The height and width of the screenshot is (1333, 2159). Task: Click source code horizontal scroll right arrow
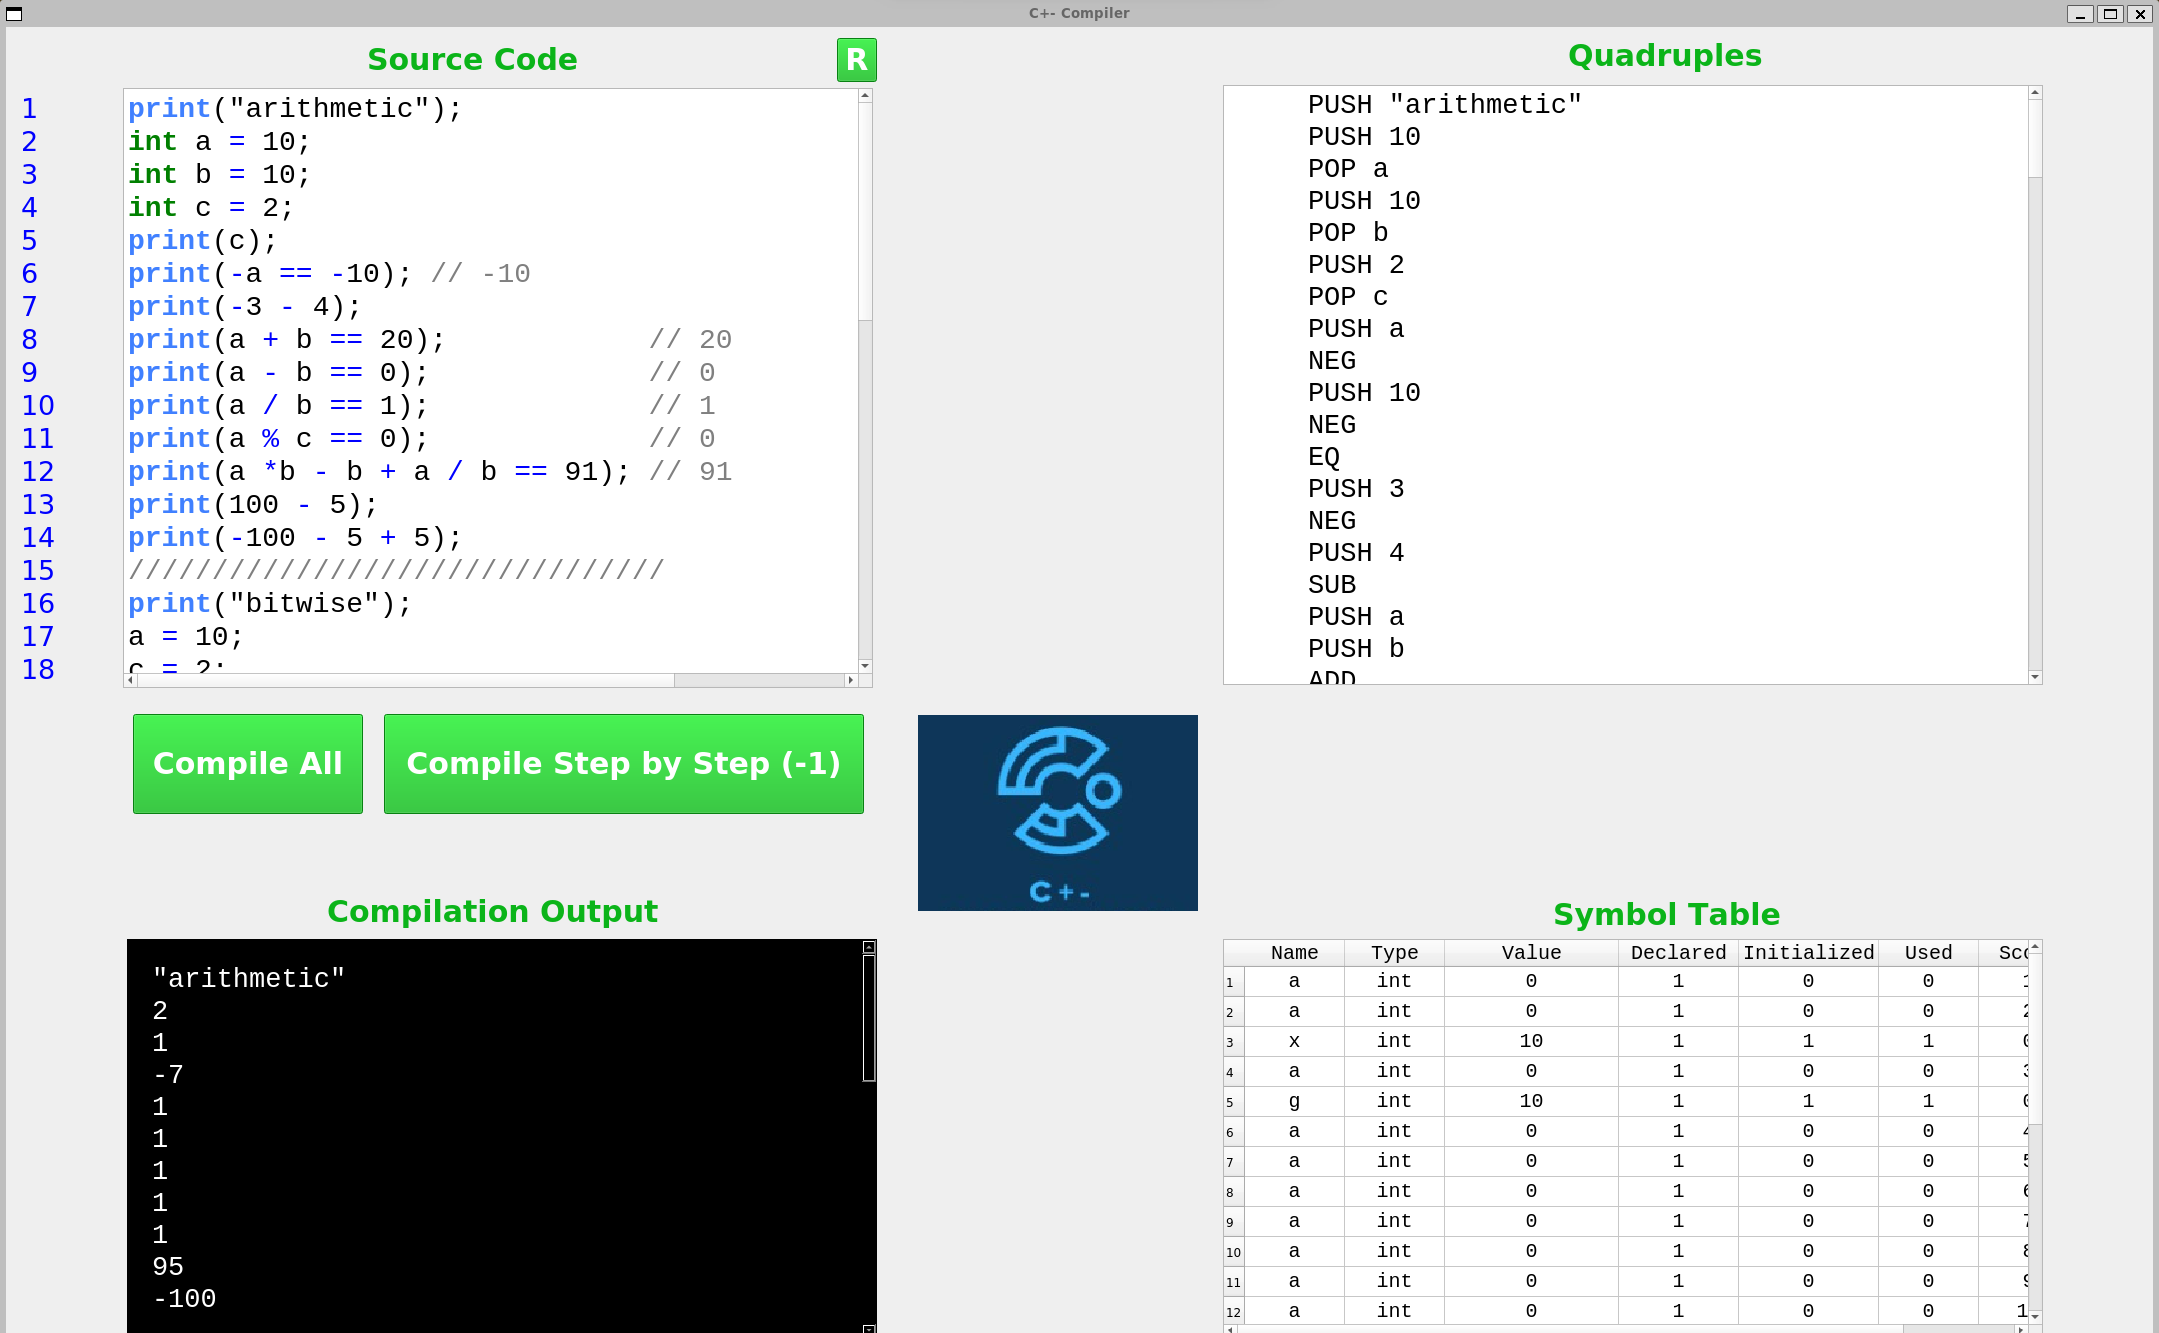click(x=851, y=680)
